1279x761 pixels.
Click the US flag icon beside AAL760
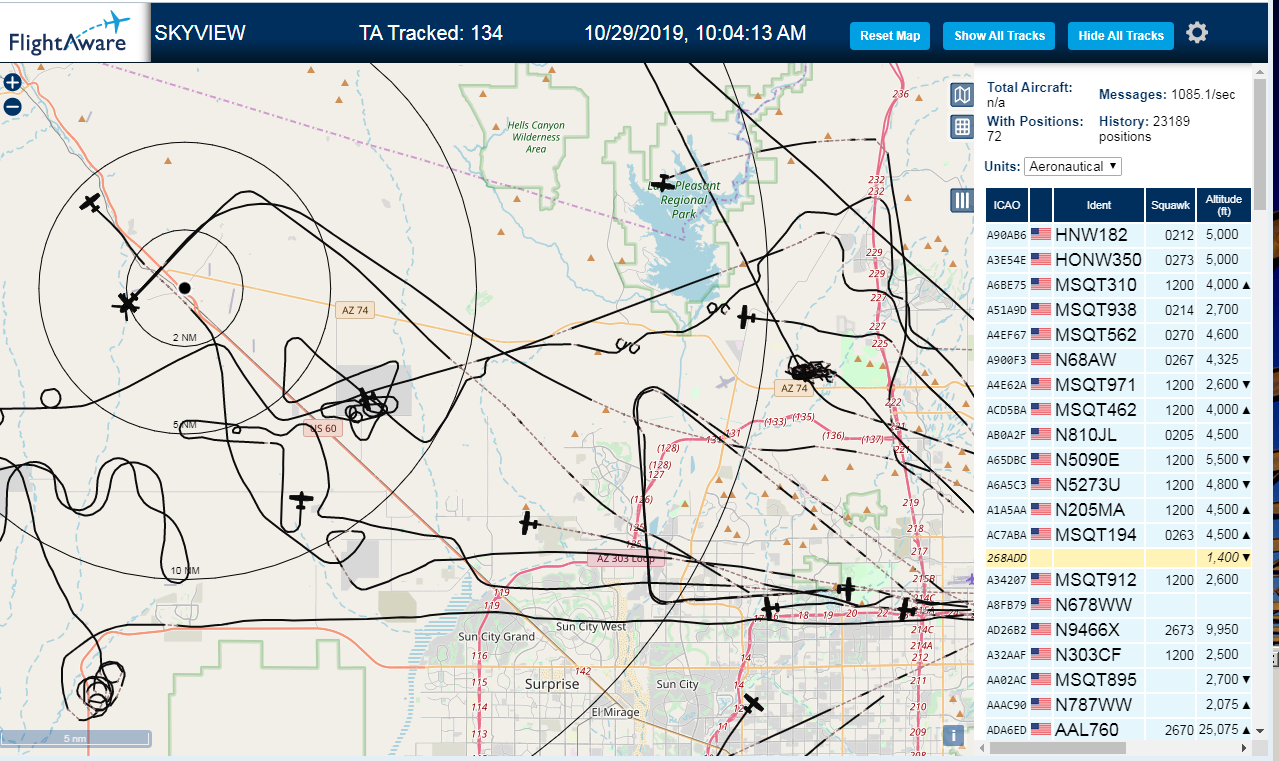(x=1041, y=730)
